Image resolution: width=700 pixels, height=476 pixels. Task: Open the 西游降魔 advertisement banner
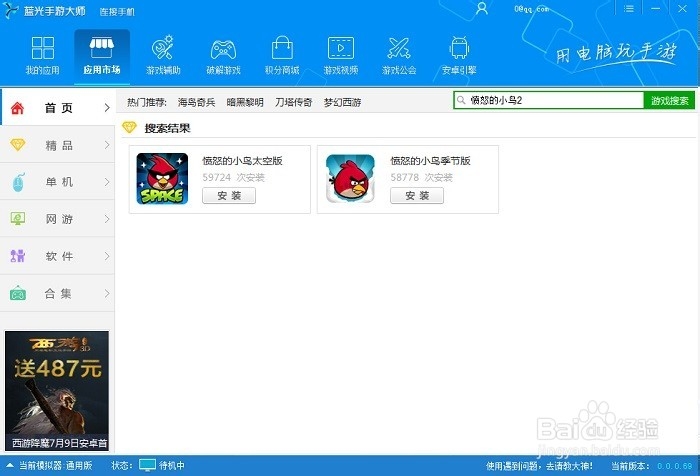coord(57,390)
